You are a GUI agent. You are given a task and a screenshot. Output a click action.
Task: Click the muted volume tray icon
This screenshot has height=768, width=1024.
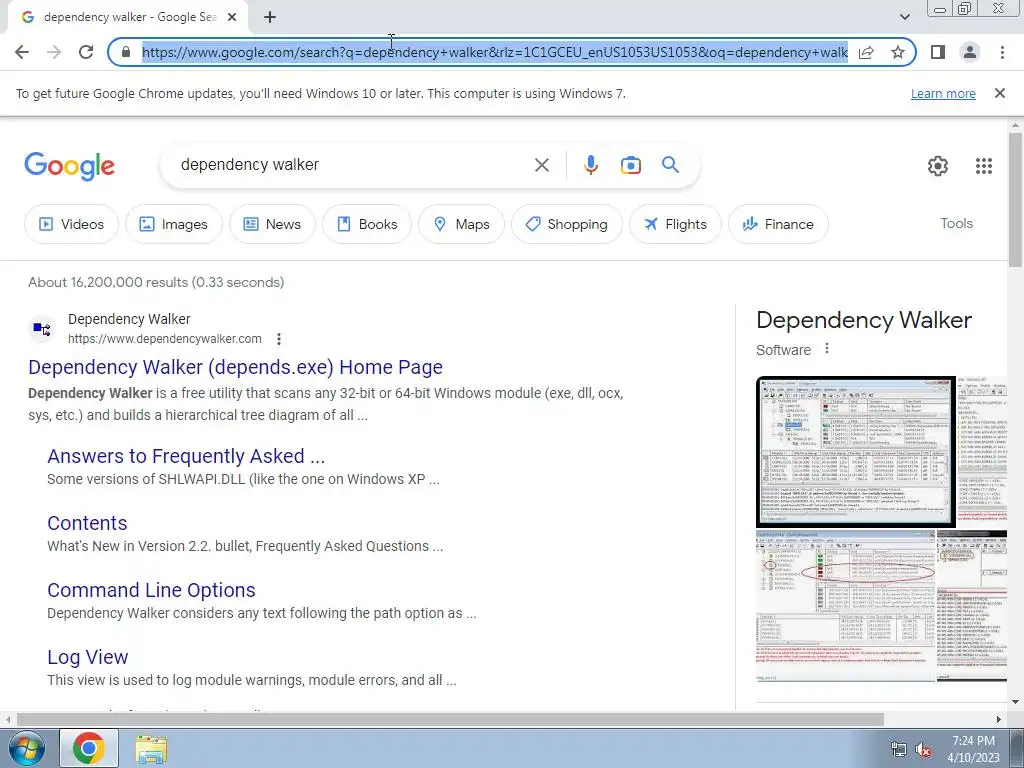tap(923, 749)
